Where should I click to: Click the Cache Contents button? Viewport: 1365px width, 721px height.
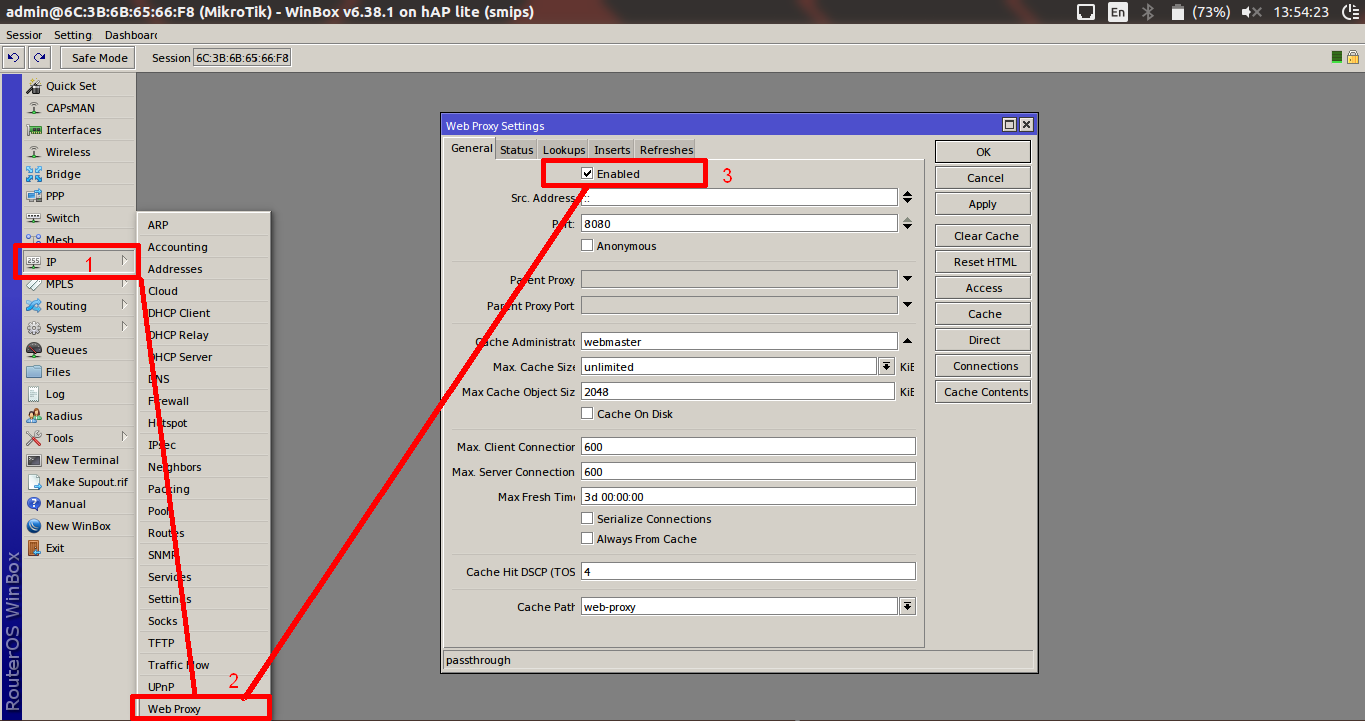point(983,392)
